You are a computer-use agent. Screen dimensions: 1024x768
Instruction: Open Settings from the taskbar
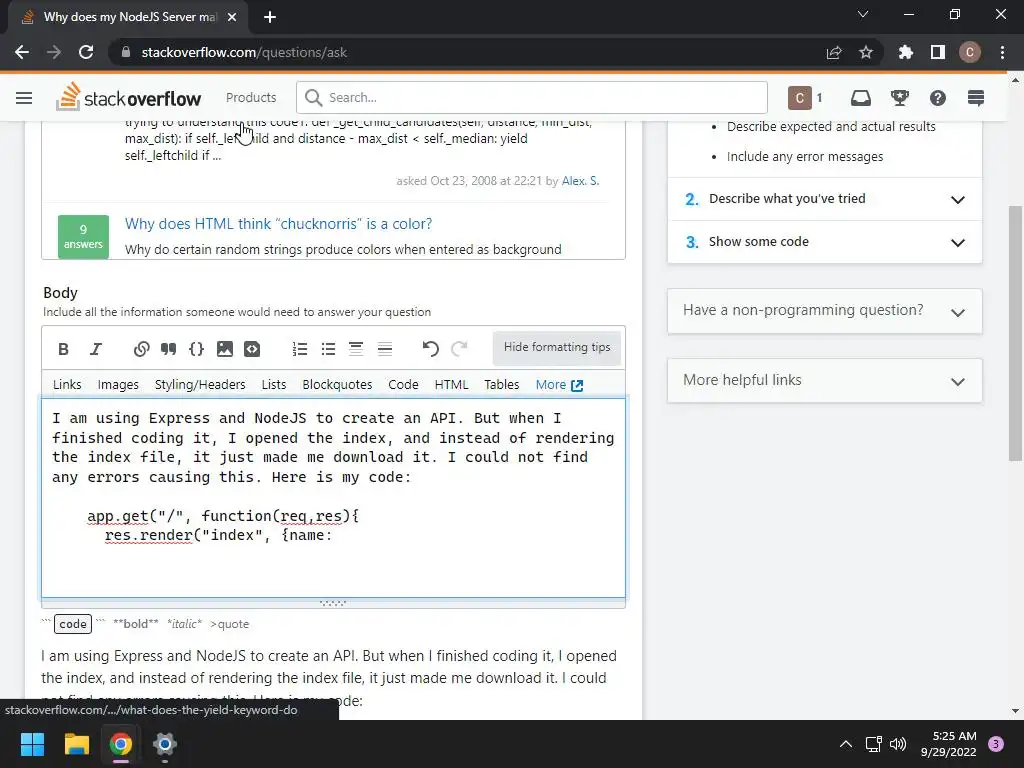point(165,744)
